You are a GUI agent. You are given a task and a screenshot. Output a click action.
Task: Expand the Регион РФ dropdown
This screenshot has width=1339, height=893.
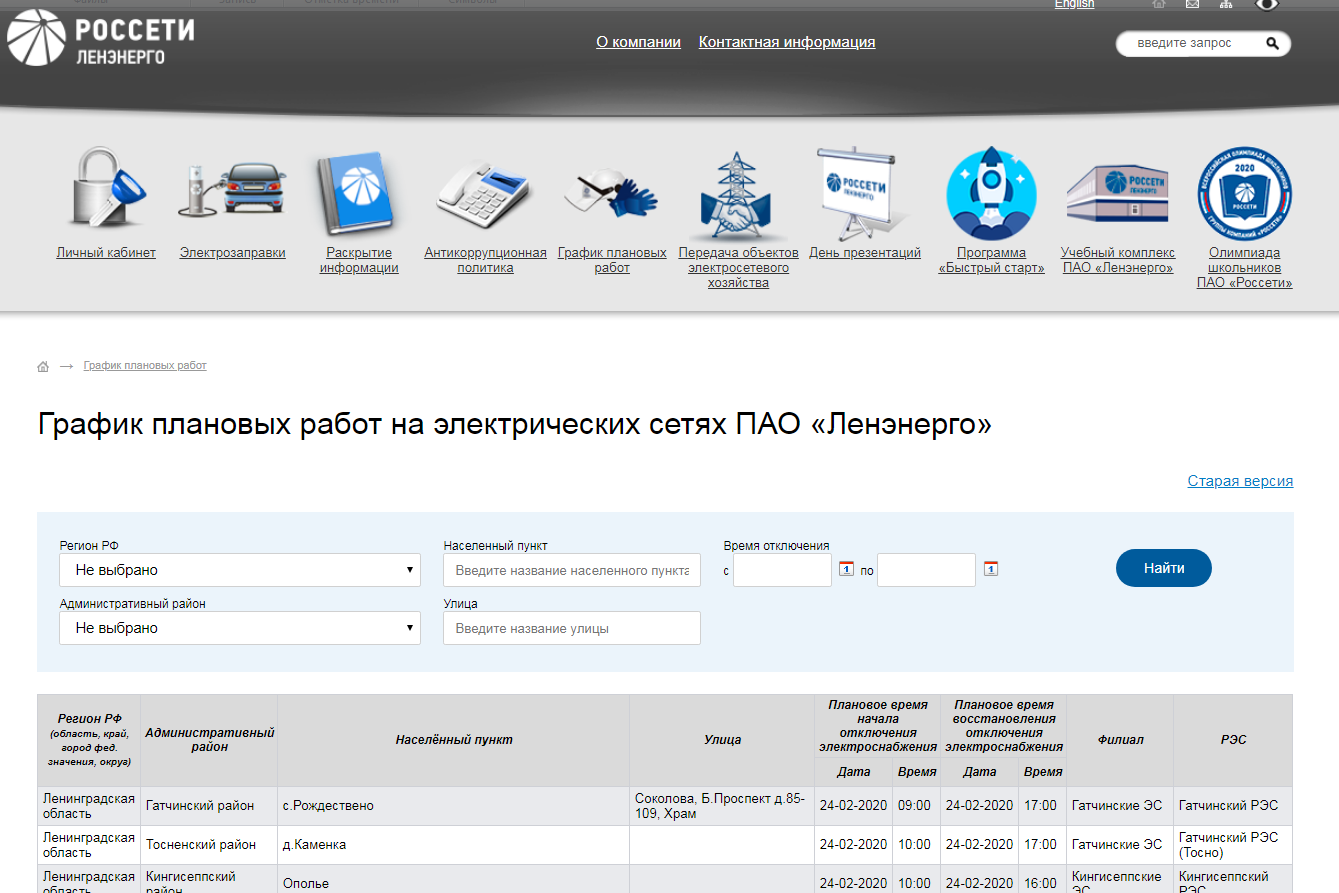coord(240,570)
